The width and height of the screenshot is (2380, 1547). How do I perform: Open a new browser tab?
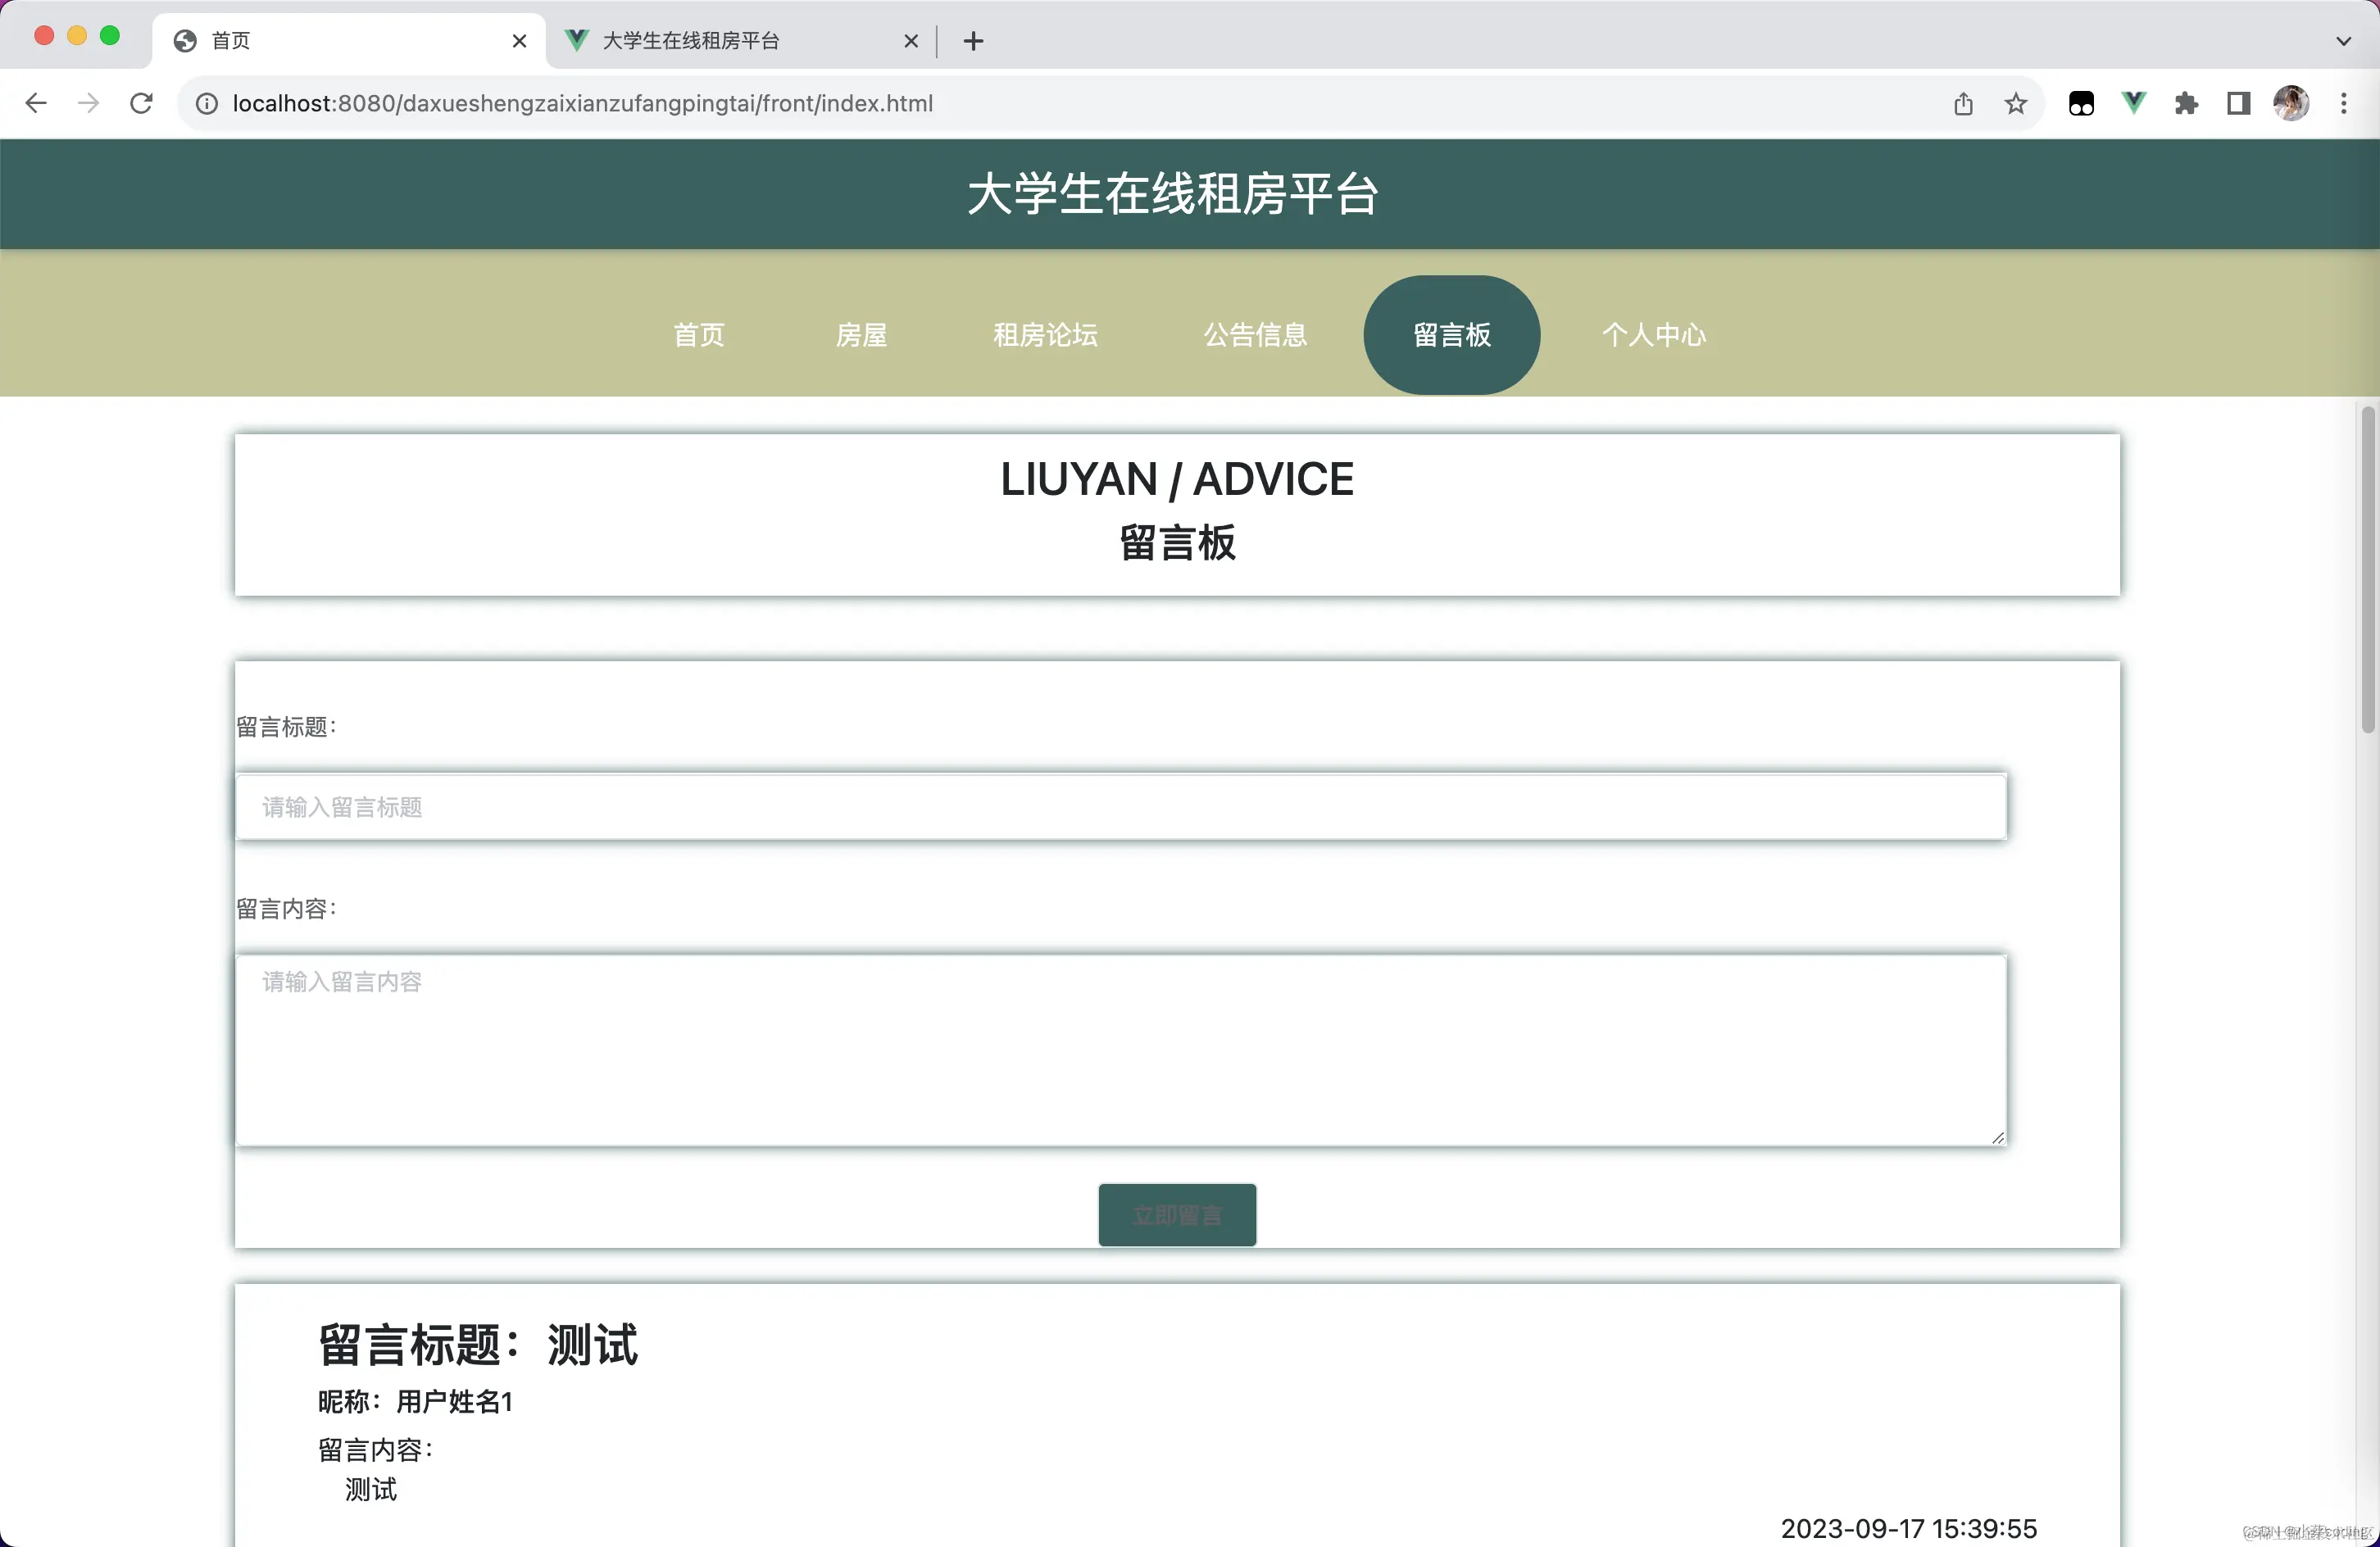[973, 41]
